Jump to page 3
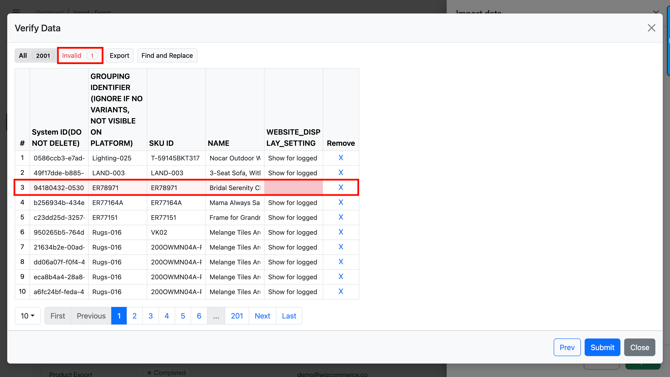This screenshot has width=670, height=377. point(150,316)
